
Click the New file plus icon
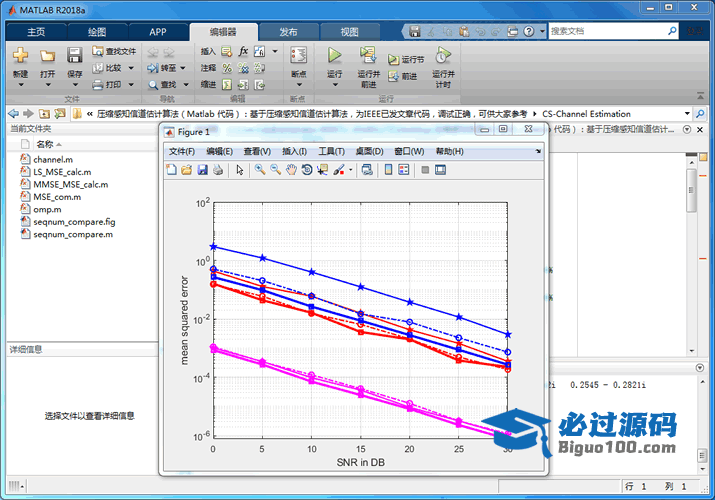coord(21,55)
